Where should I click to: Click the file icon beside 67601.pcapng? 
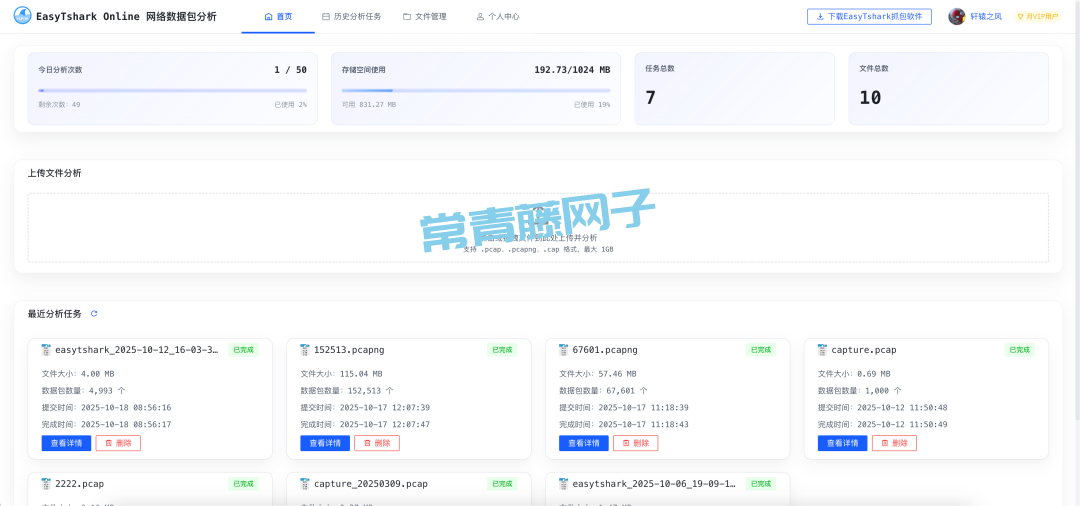click(x=564, y=350)
